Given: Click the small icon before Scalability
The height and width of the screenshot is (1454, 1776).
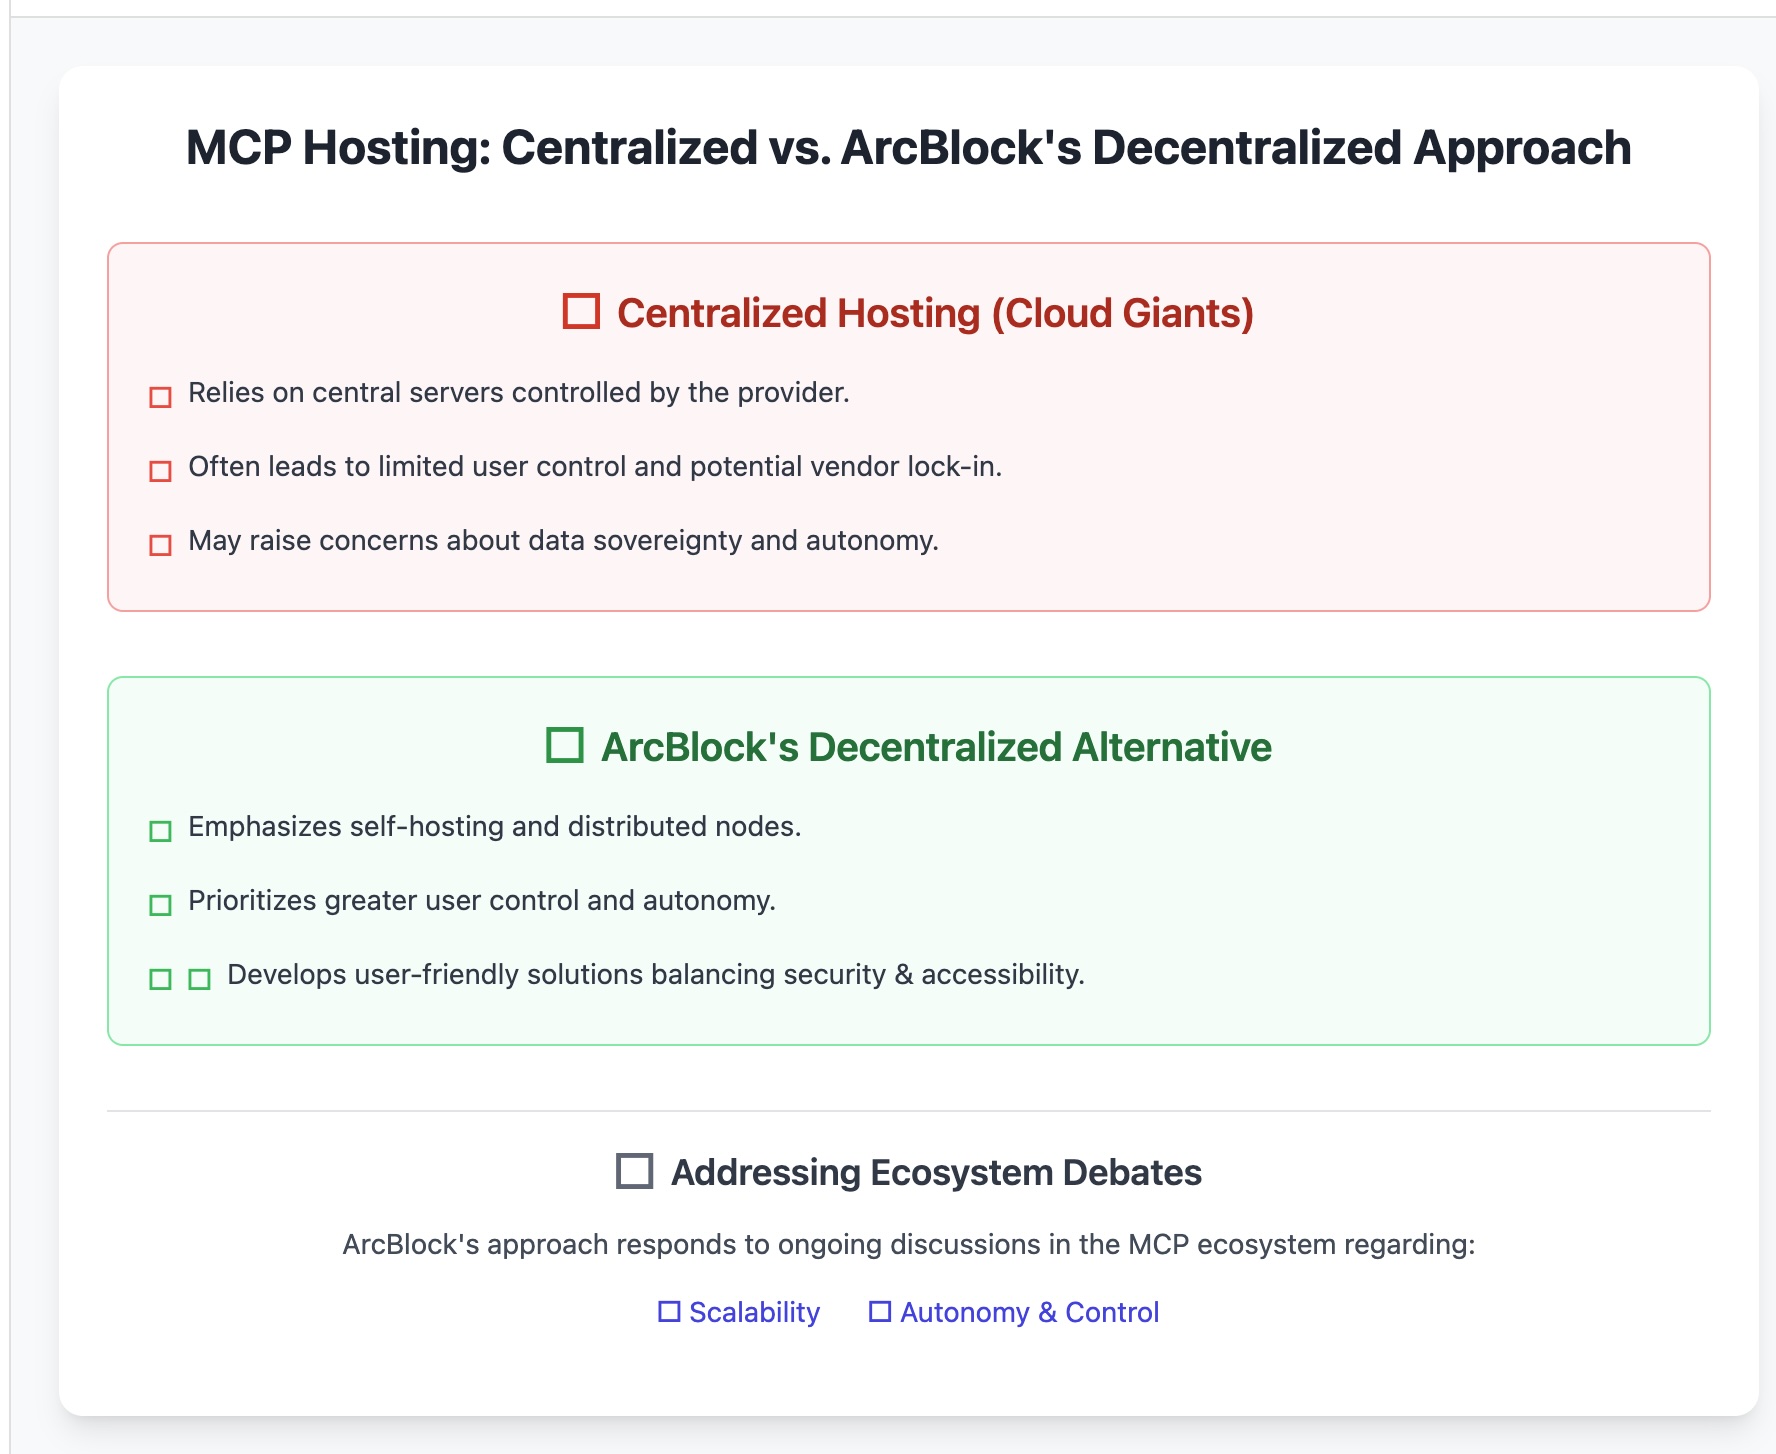Looking at the screenshot, I should point(669,1311).
